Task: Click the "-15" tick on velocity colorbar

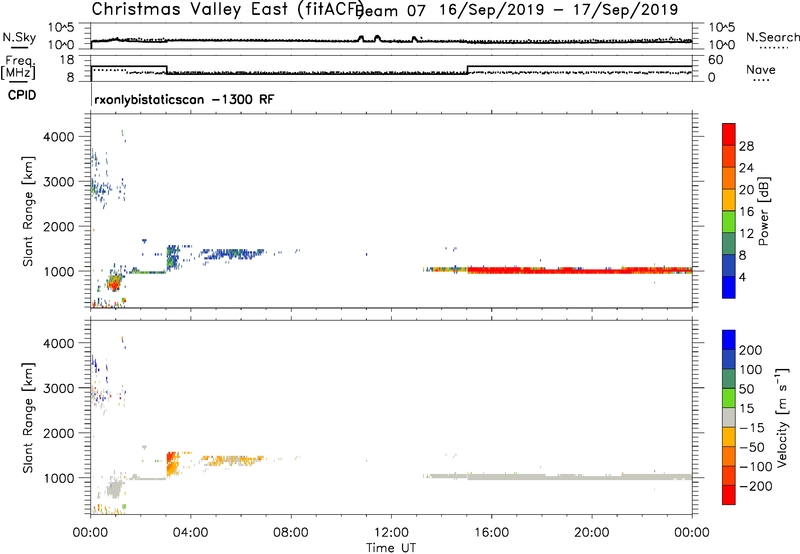Action: 752,427
